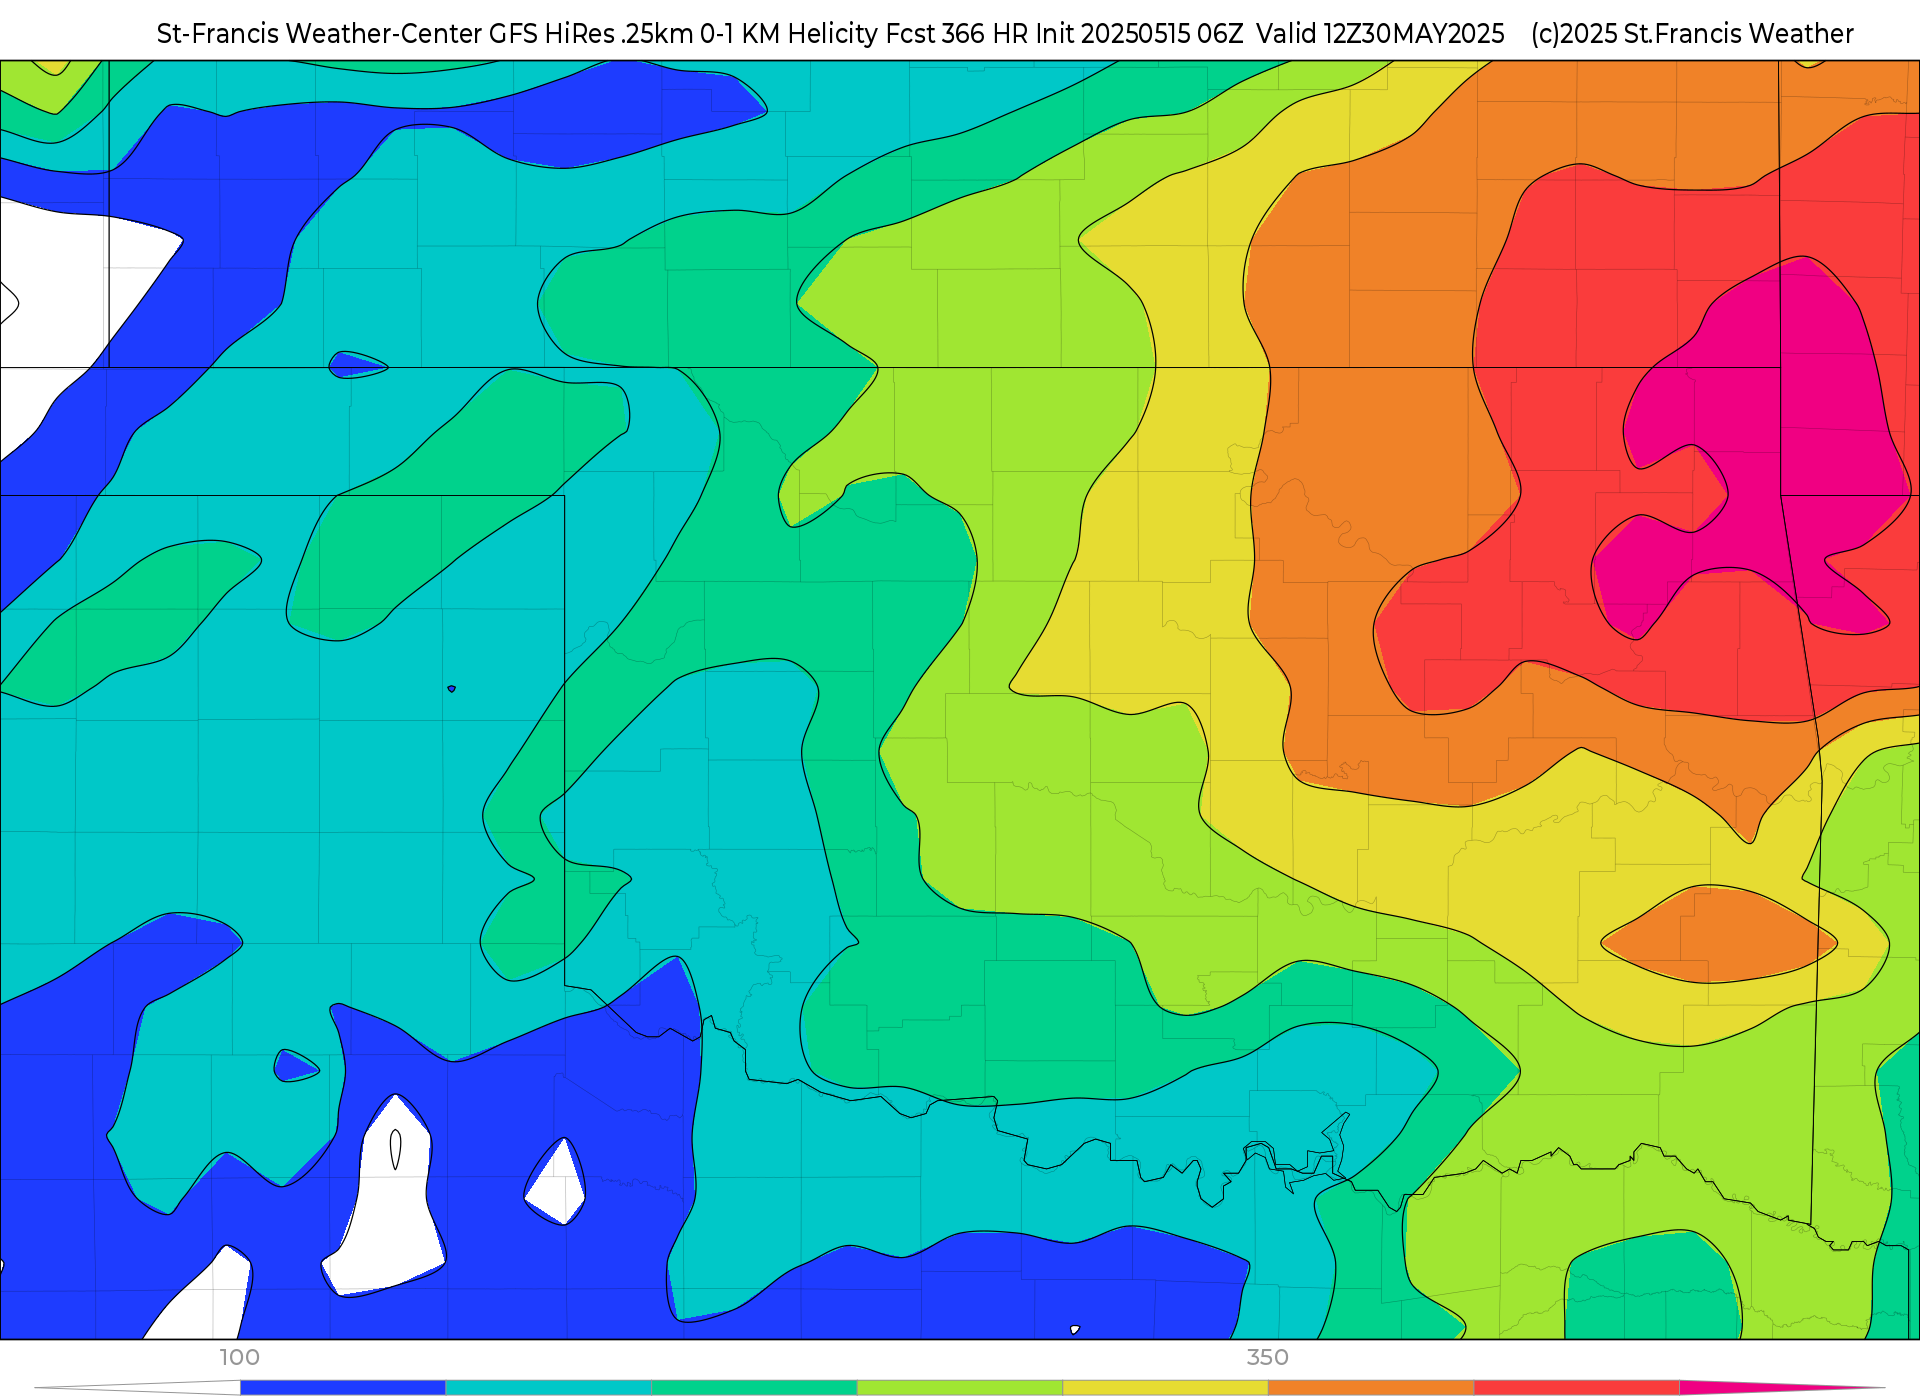Click the blue segment of the legend color bar

pyautogui.click(x=343, y=1388)
